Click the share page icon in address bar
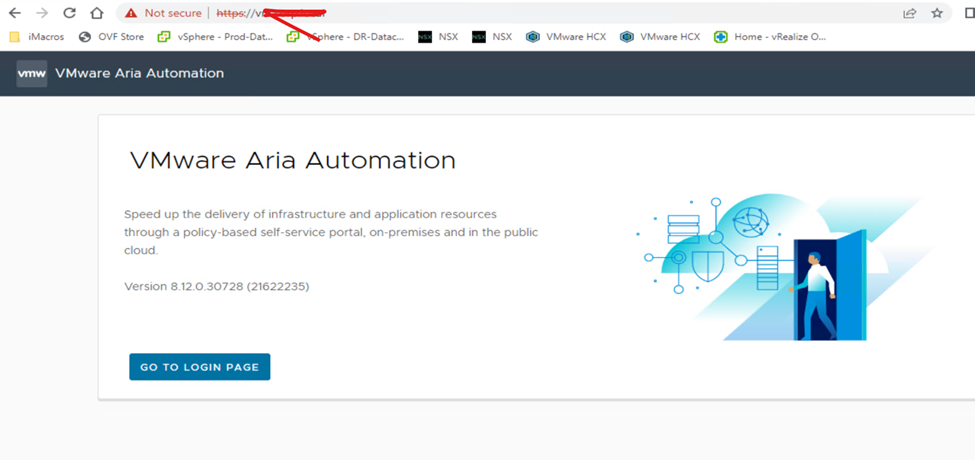This screenshot has width=975, height=460. [910, 13]
